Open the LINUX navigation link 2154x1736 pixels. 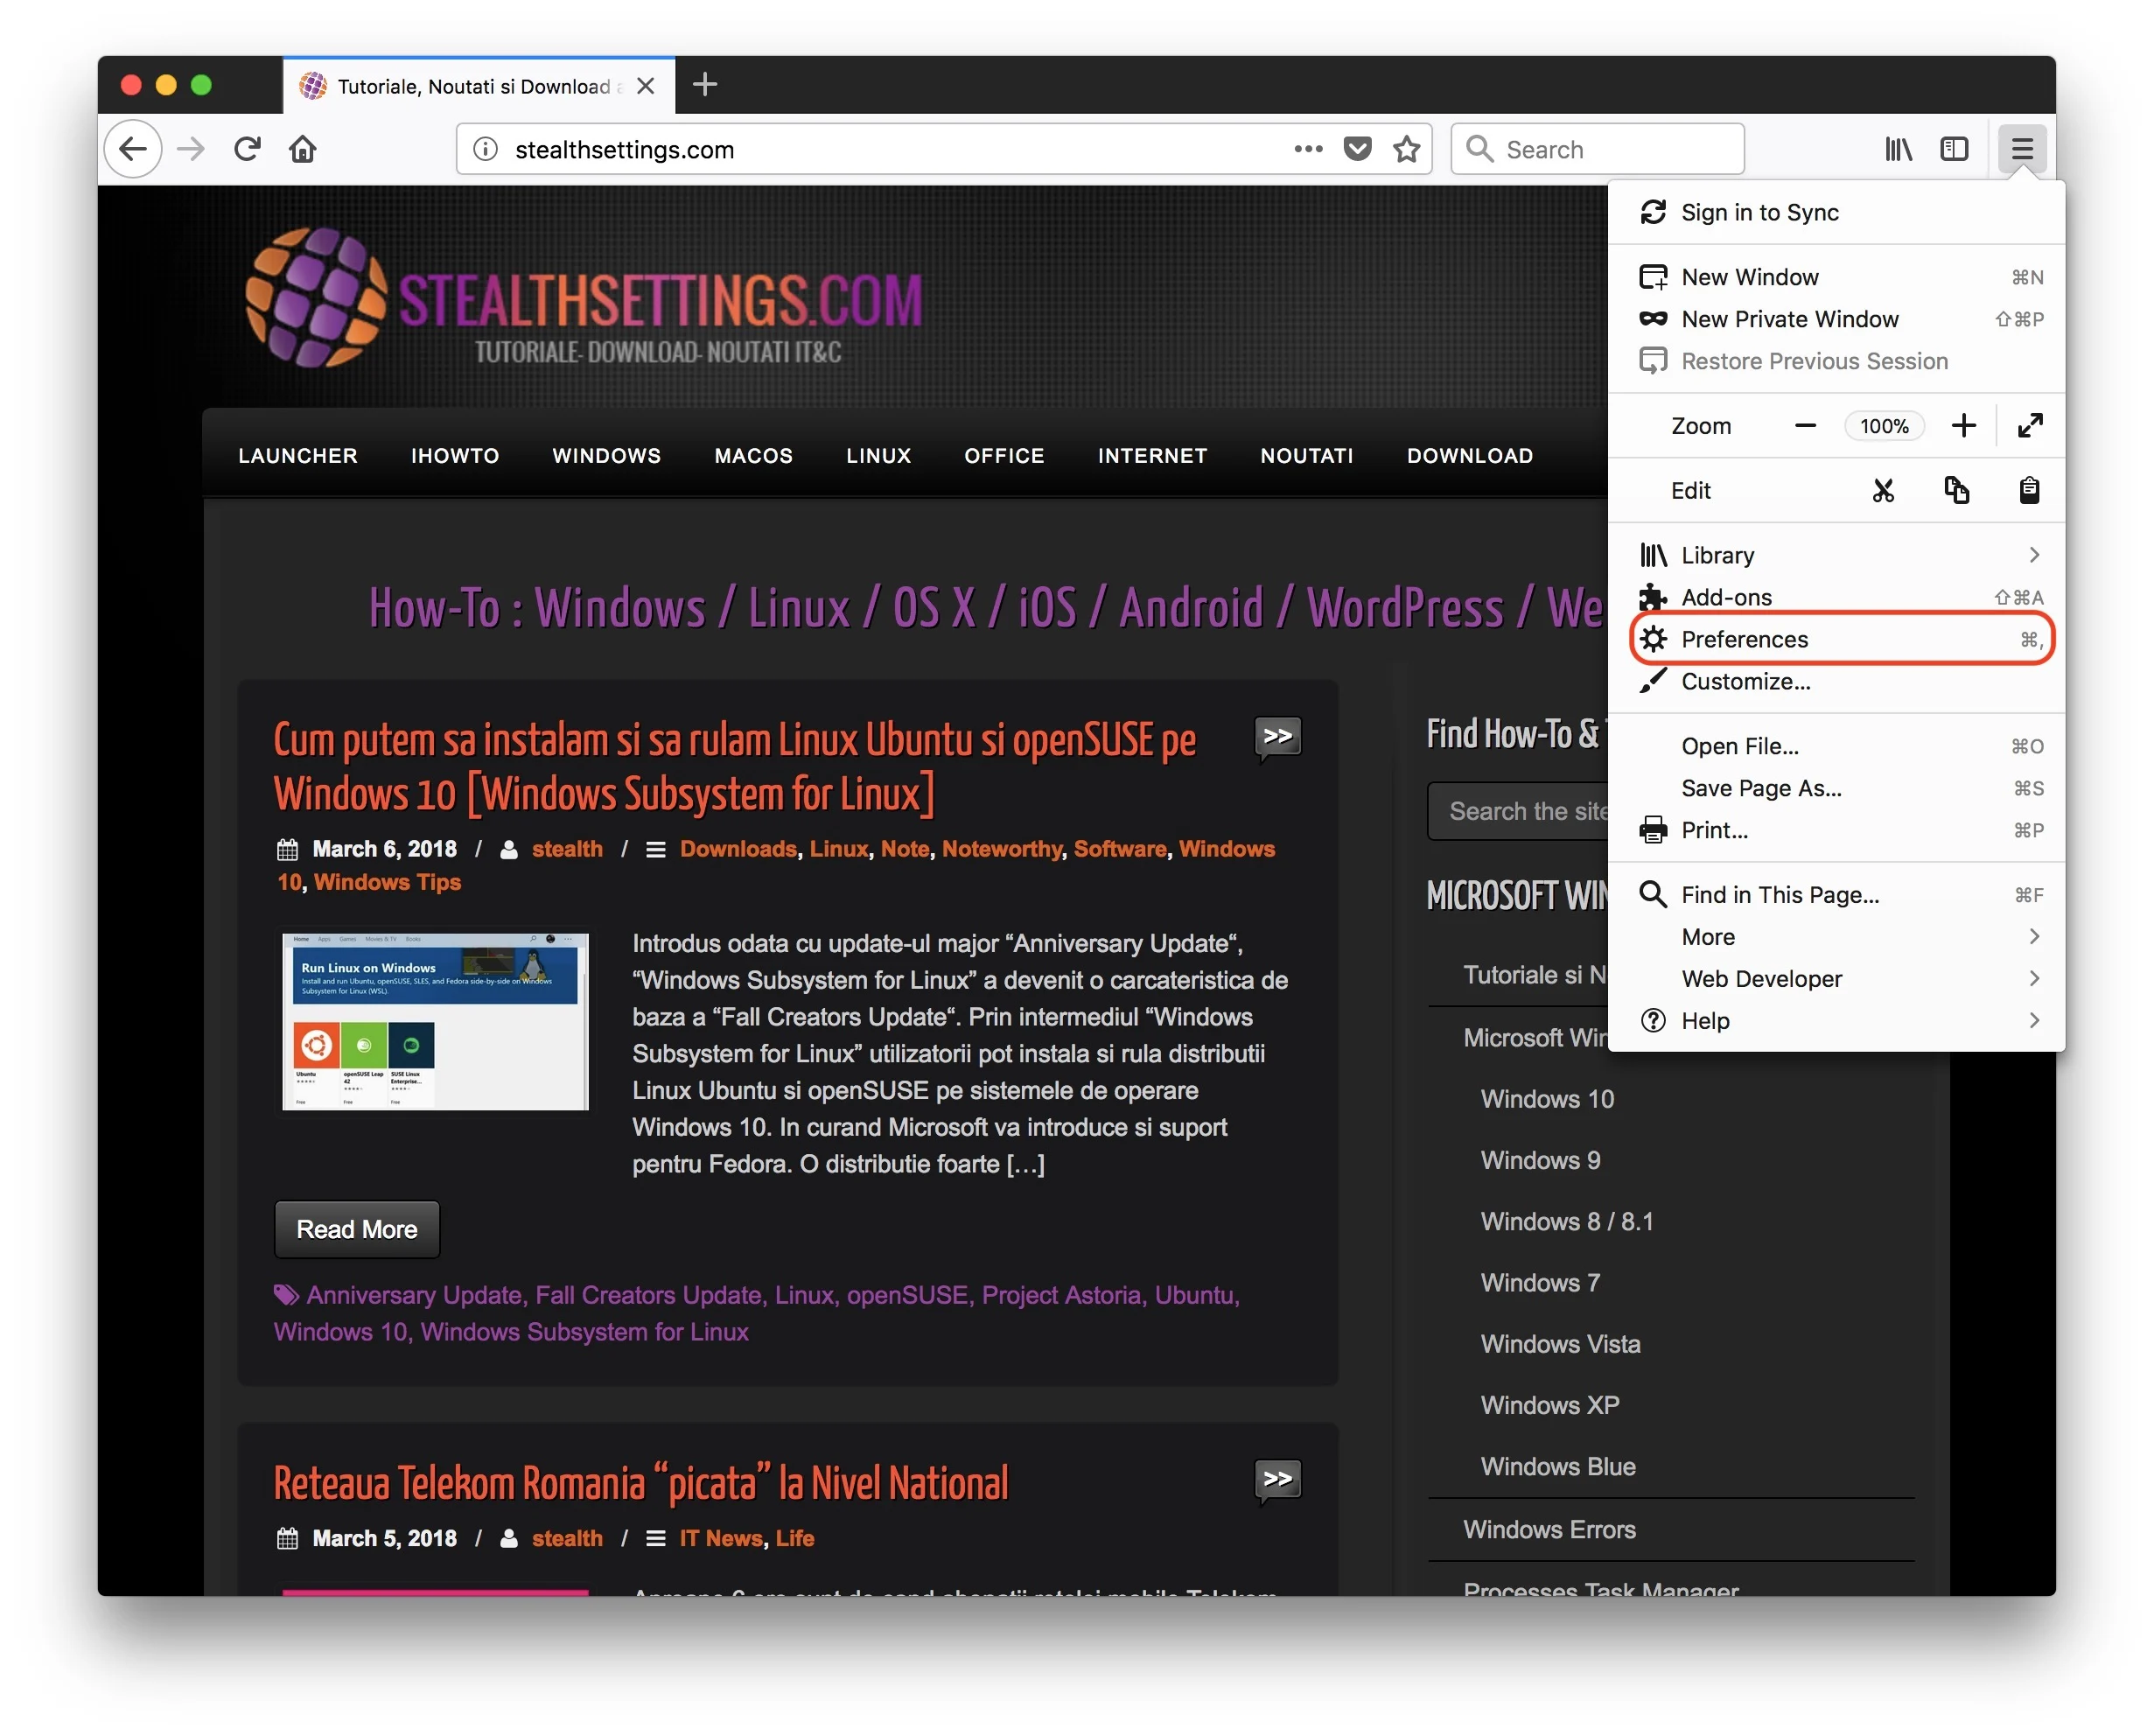pyautogui.click(x=877, y=456)
